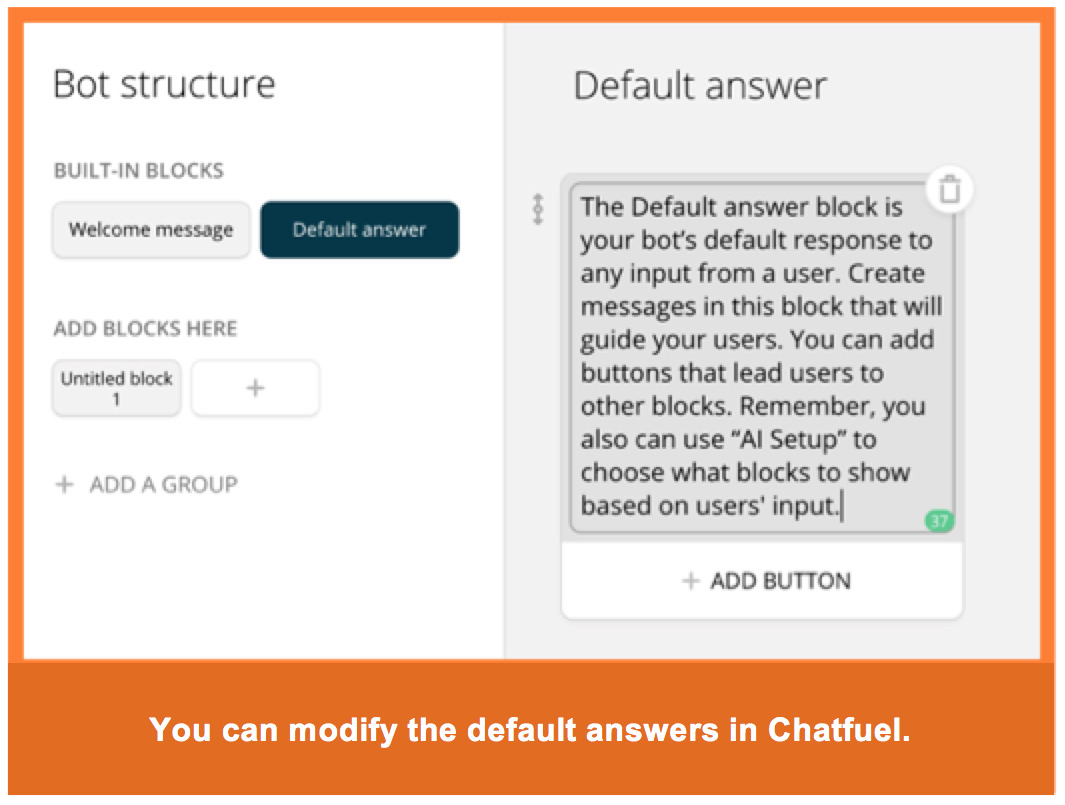This screenshot has width=1065, height=805.
Task: Click the orange Chatfuel caption text
Action: [530, 730]
